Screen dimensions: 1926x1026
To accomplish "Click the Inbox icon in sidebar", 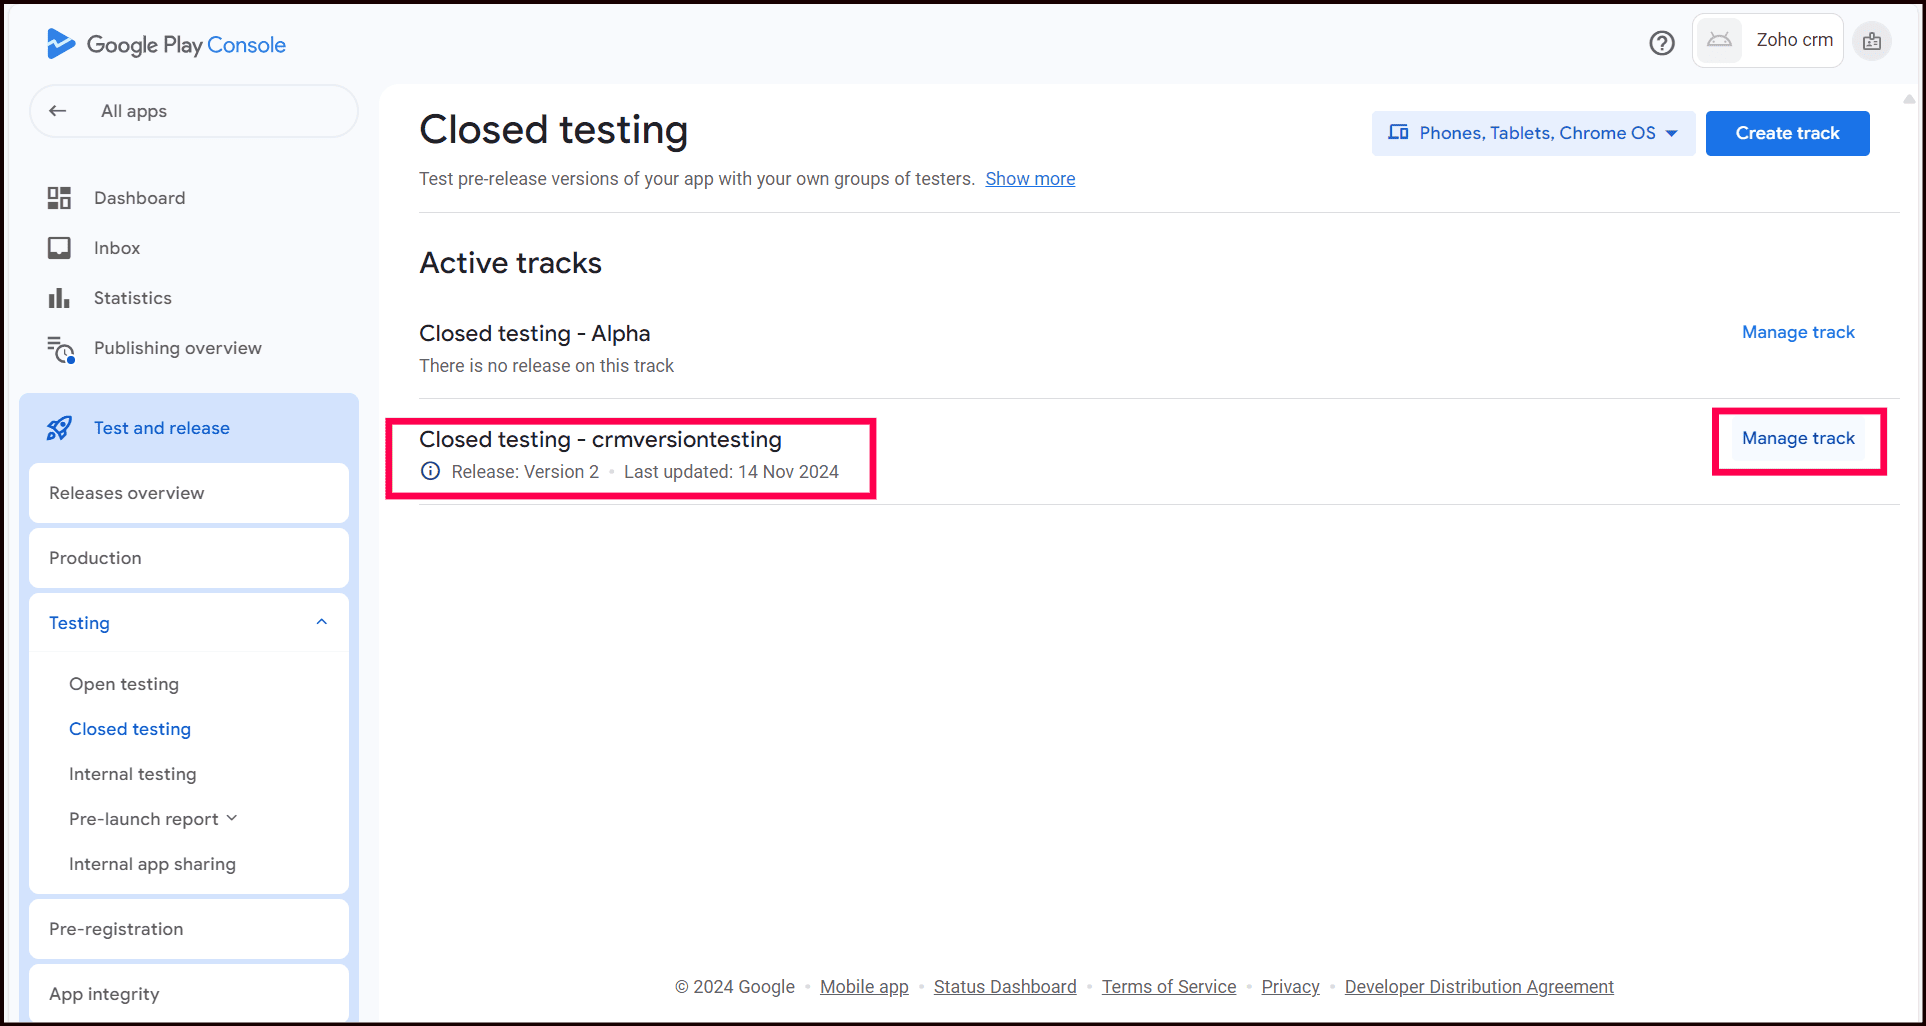I will point(59,248).
